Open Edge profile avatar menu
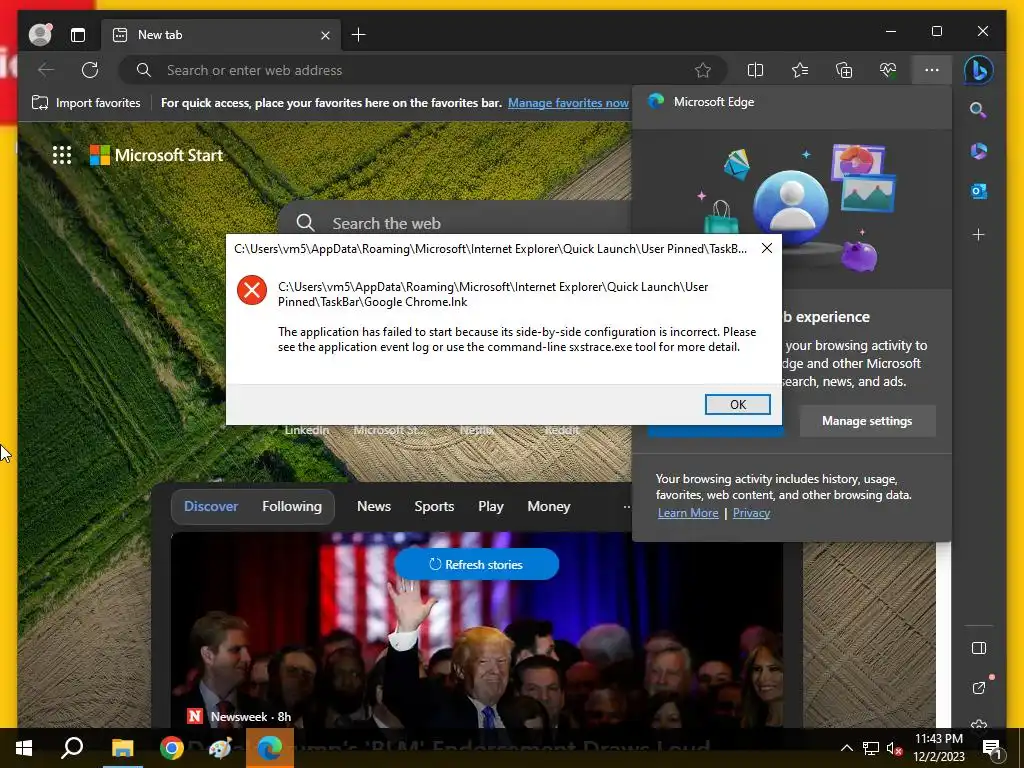The image size is (1024, 768). coord(40,35)
